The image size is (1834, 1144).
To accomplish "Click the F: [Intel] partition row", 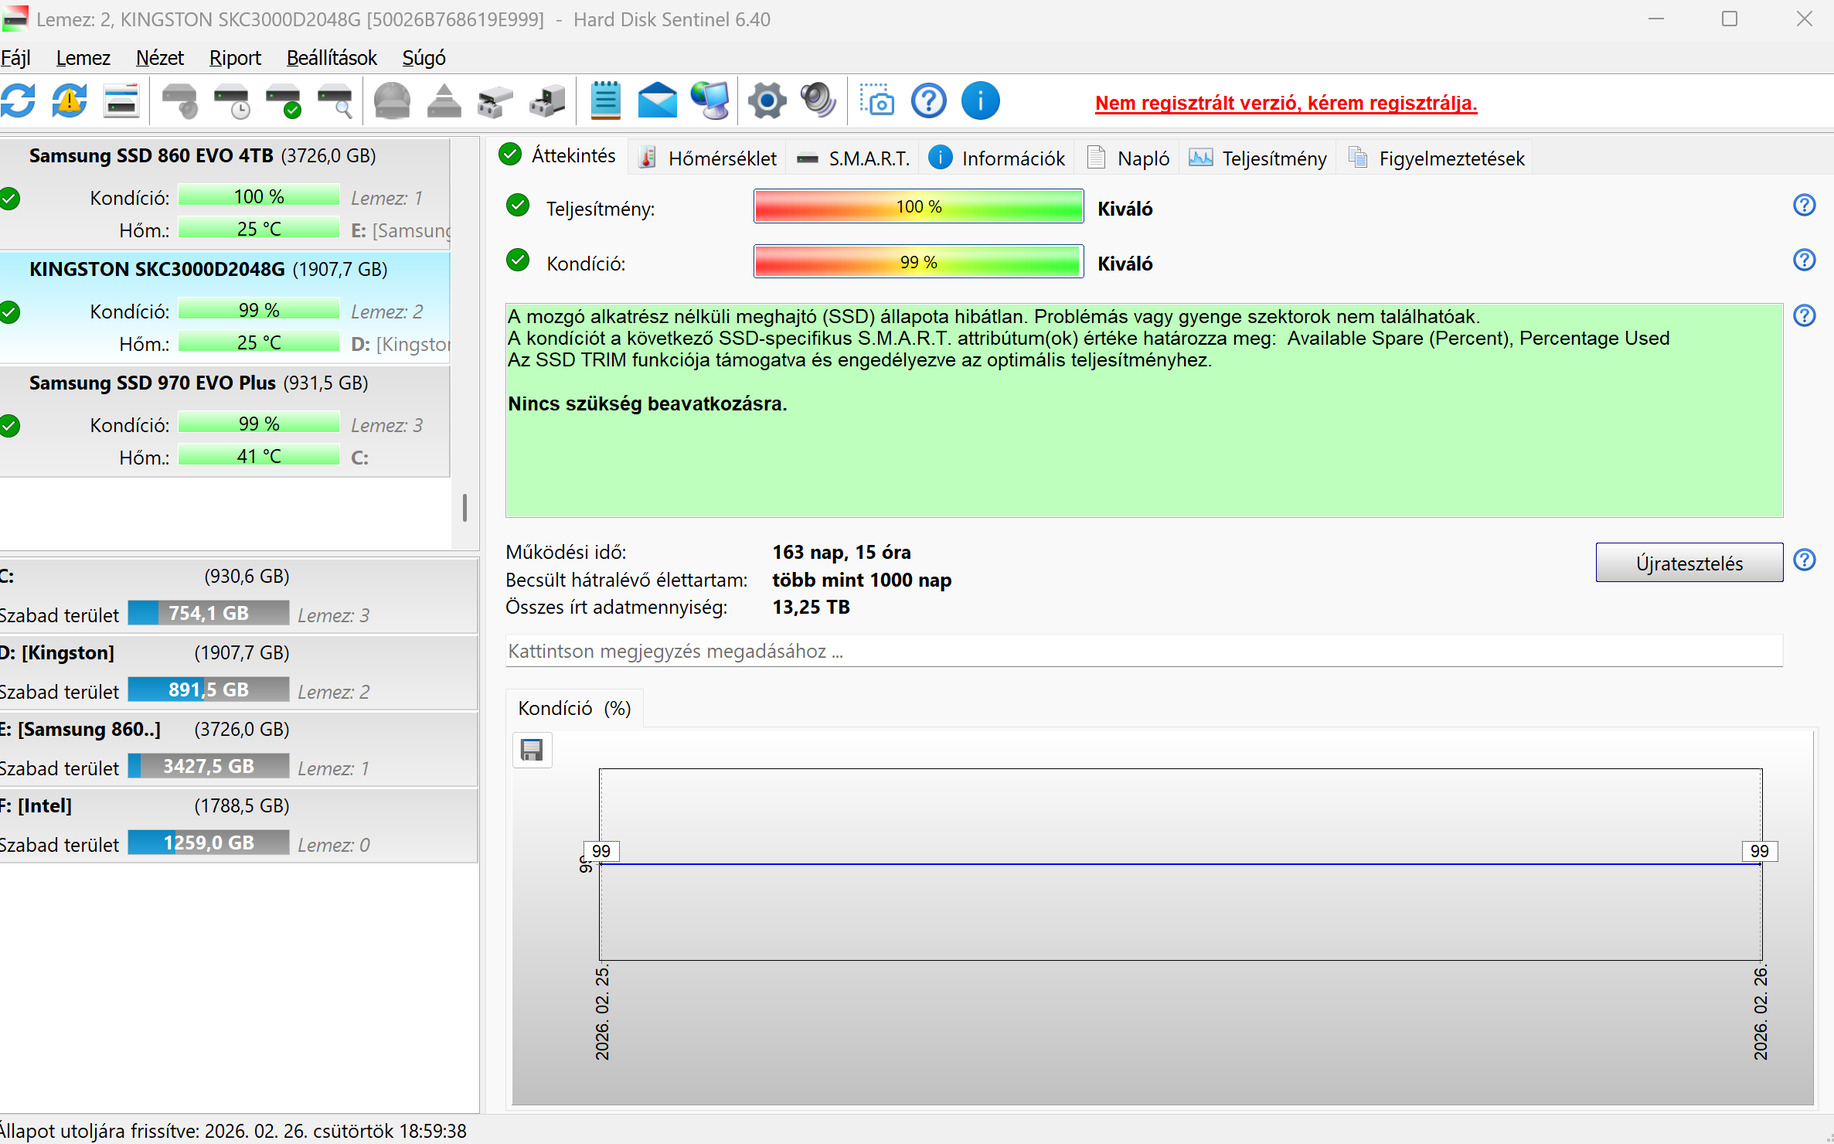I will [x=238, y=825].
